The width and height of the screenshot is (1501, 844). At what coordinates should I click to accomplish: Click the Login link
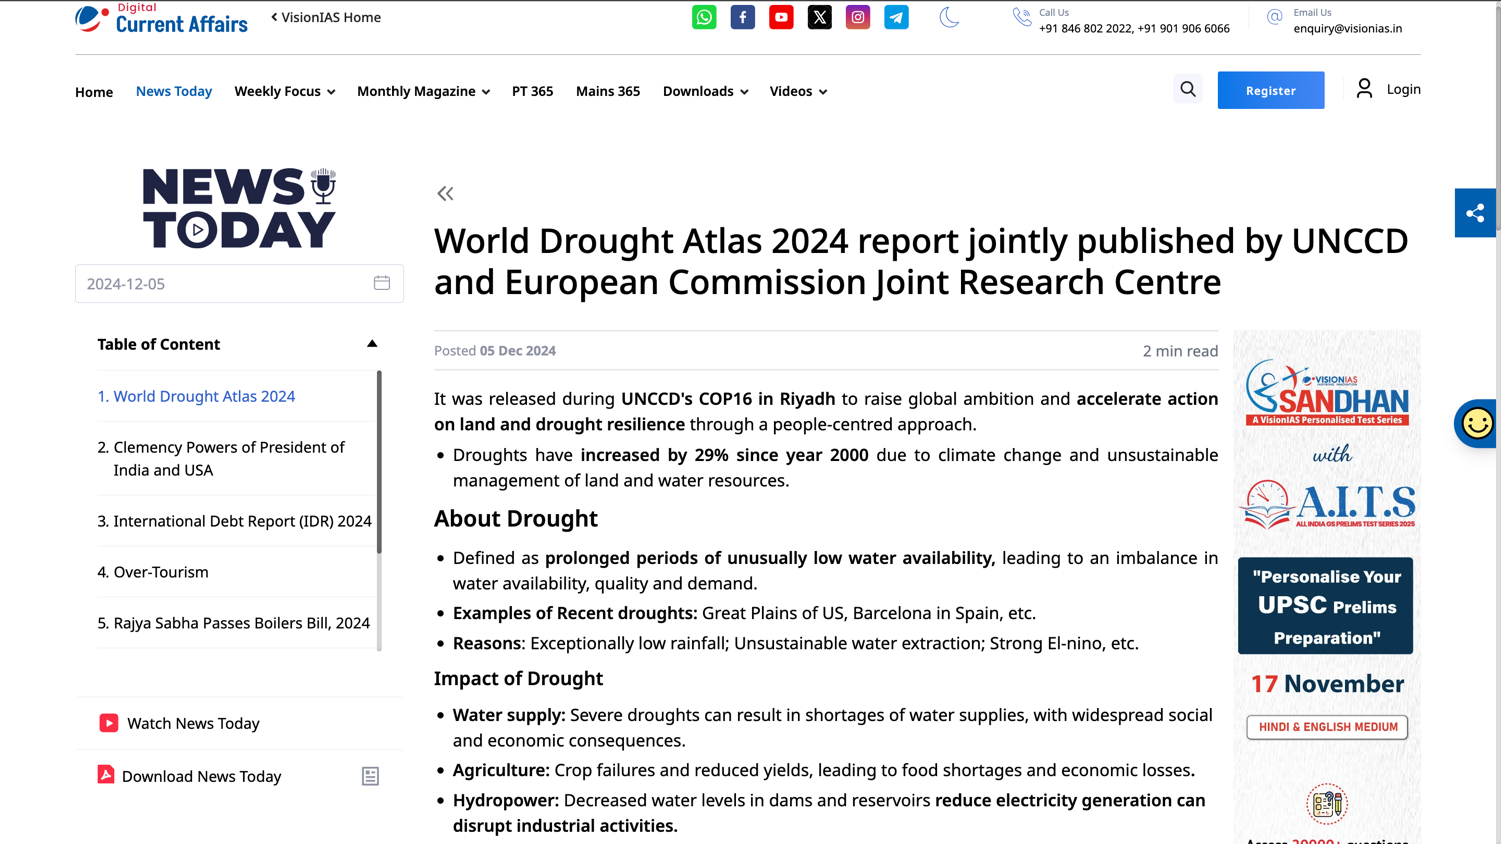[1403, 89]
